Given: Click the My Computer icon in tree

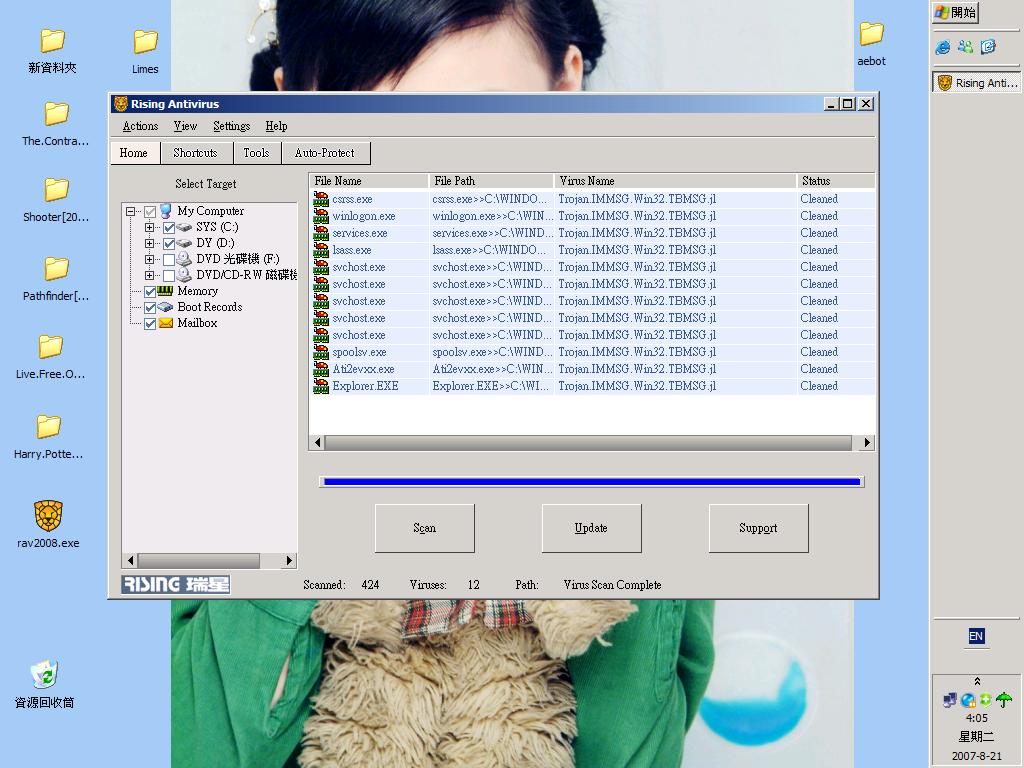Looking at the screenshot, I should (x=166, y=211).
